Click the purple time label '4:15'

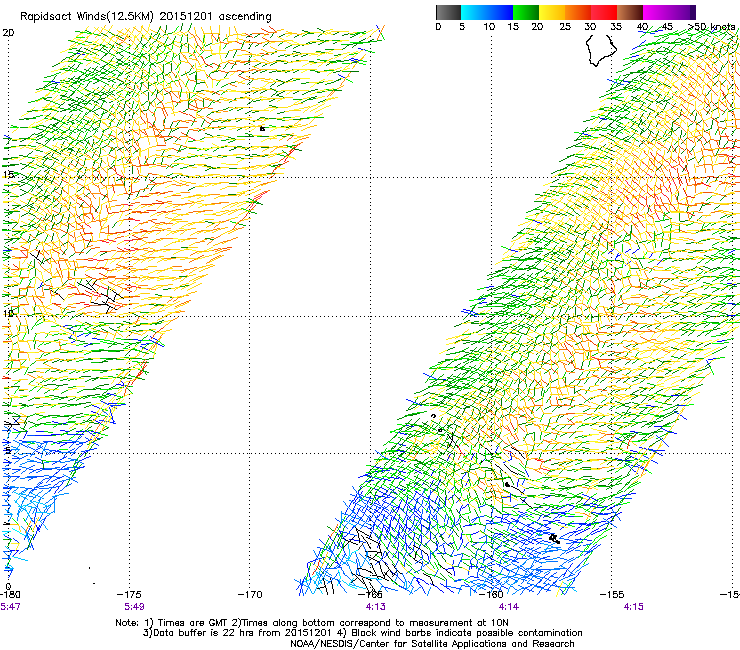point(633,607)
